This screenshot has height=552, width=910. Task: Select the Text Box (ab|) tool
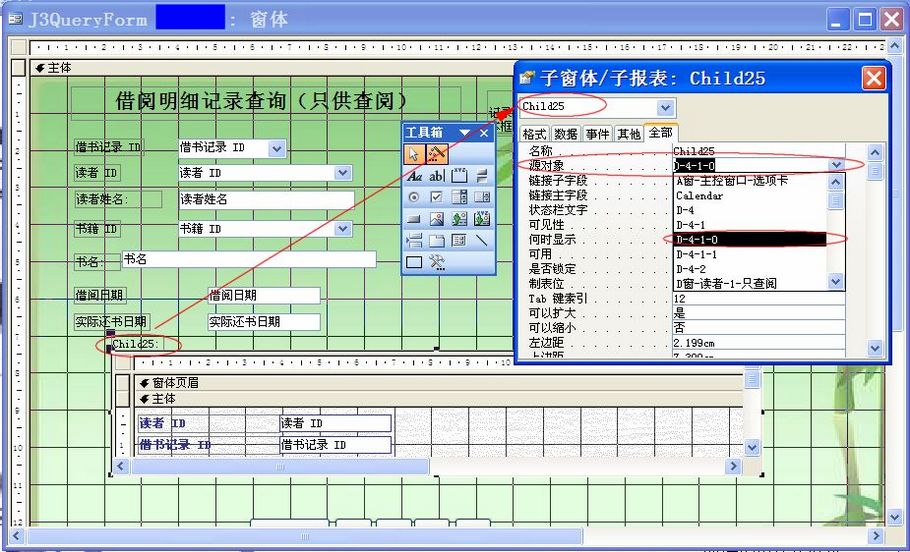[x=436, y=176]
